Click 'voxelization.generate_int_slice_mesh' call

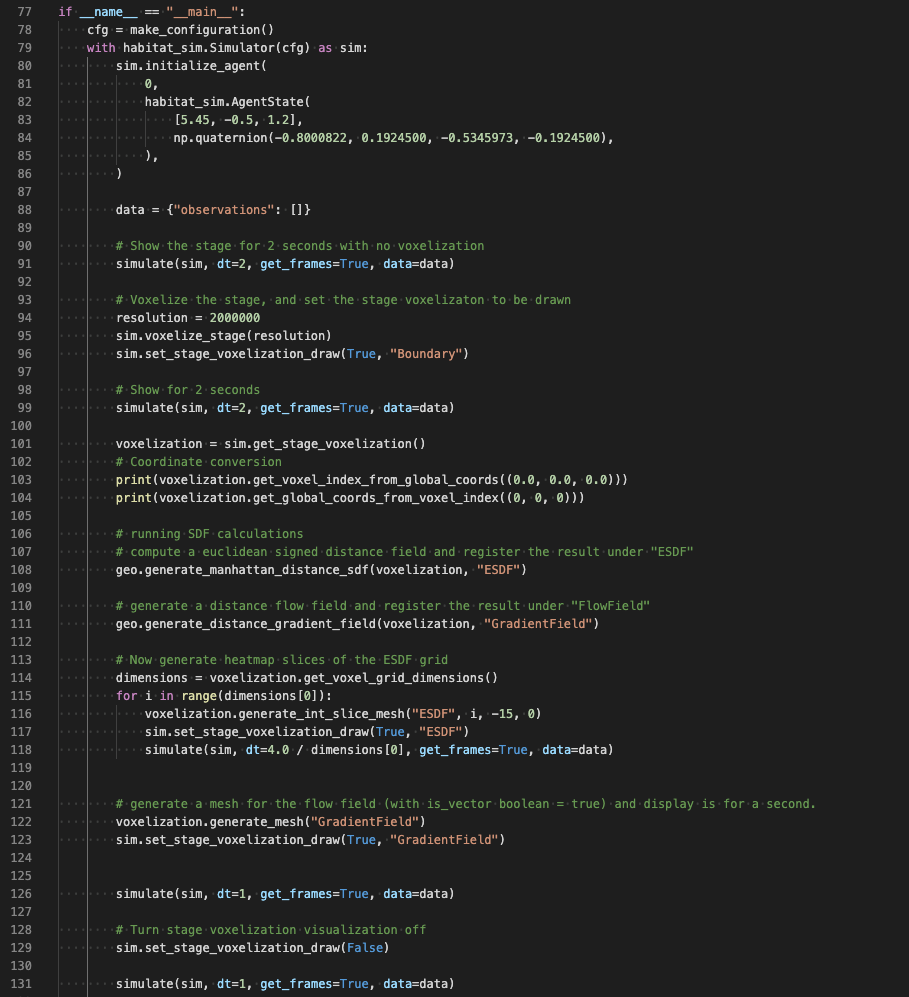[275, 714]
